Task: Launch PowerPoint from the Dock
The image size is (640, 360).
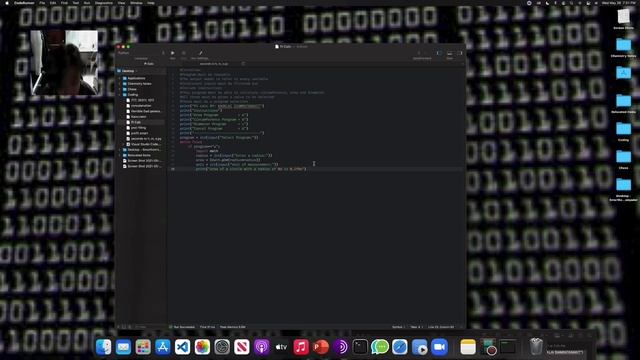Action: click(x=321, y=347)
